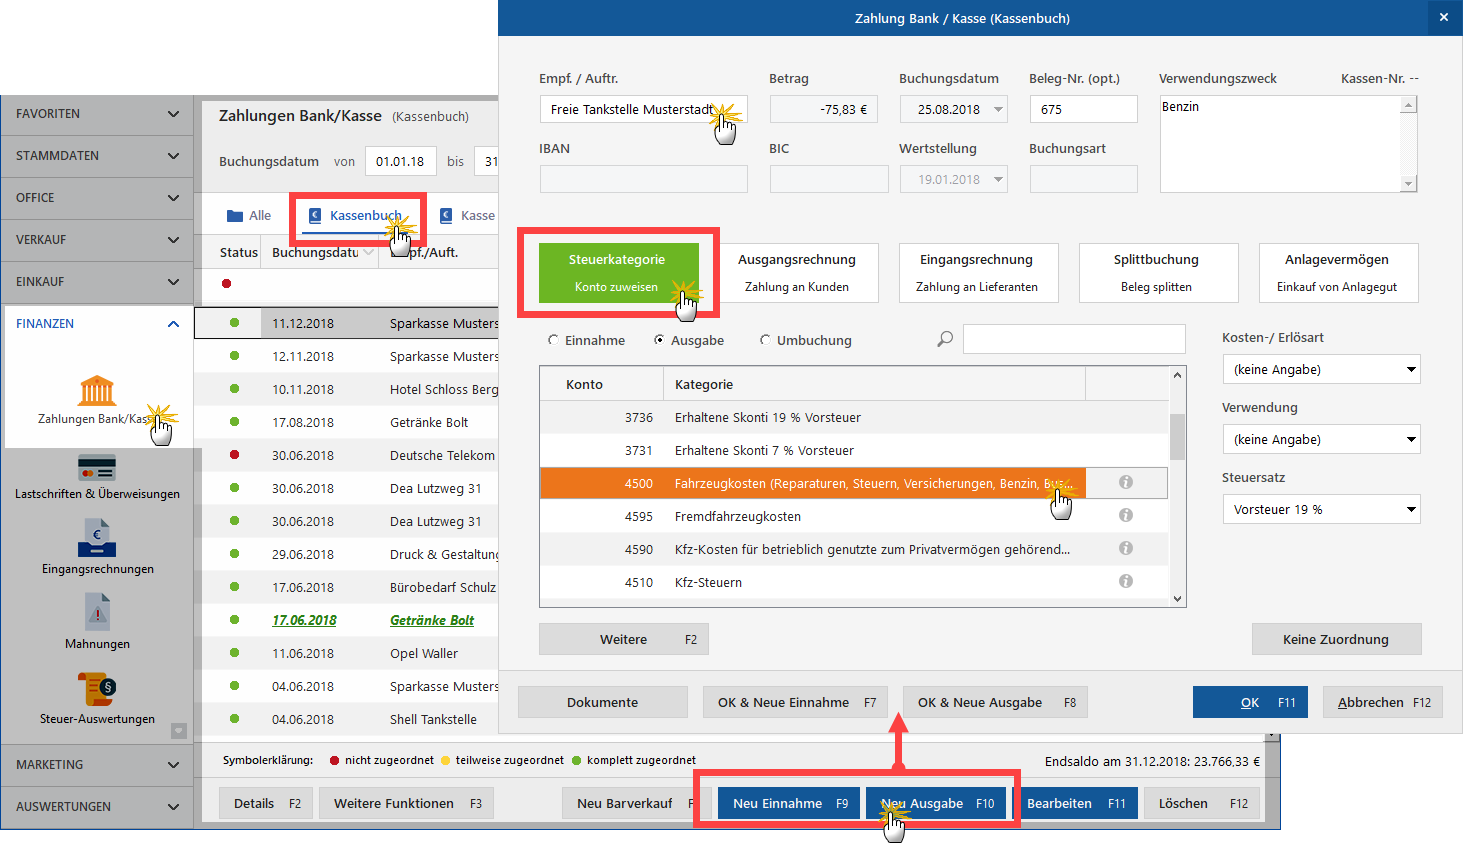Open Eingangsrechnungen icon in sidebar
The width and height of the screenshot is (1463, 845).
[97, 538]
